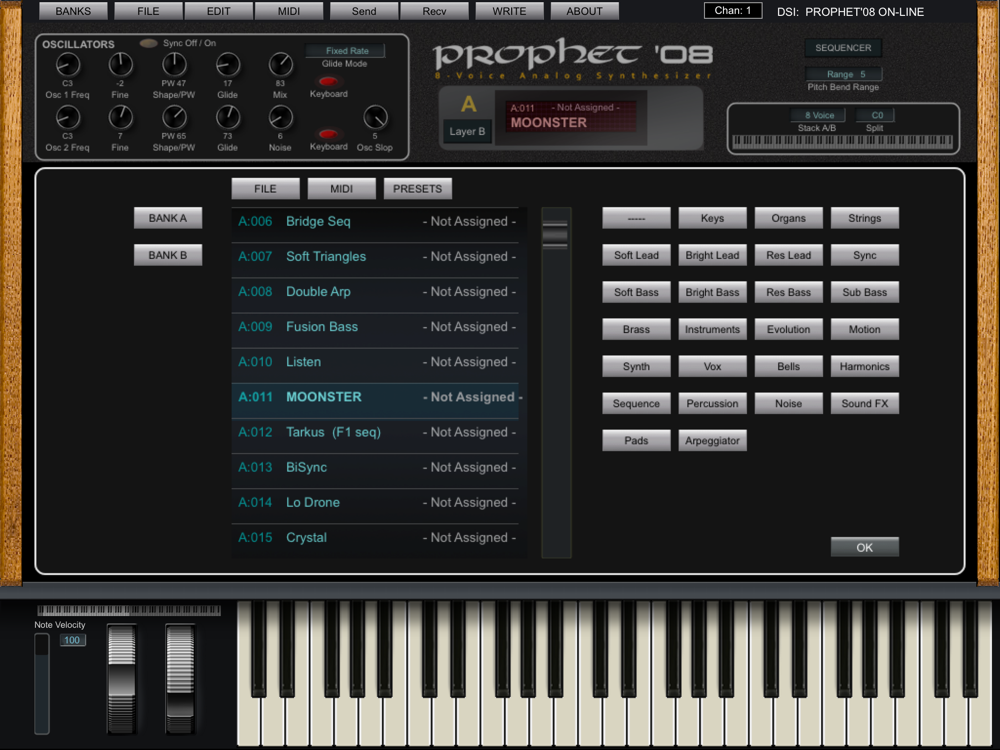Select BANK B
The height and width of the screenshot is (750, 1000).
(168, 255)
